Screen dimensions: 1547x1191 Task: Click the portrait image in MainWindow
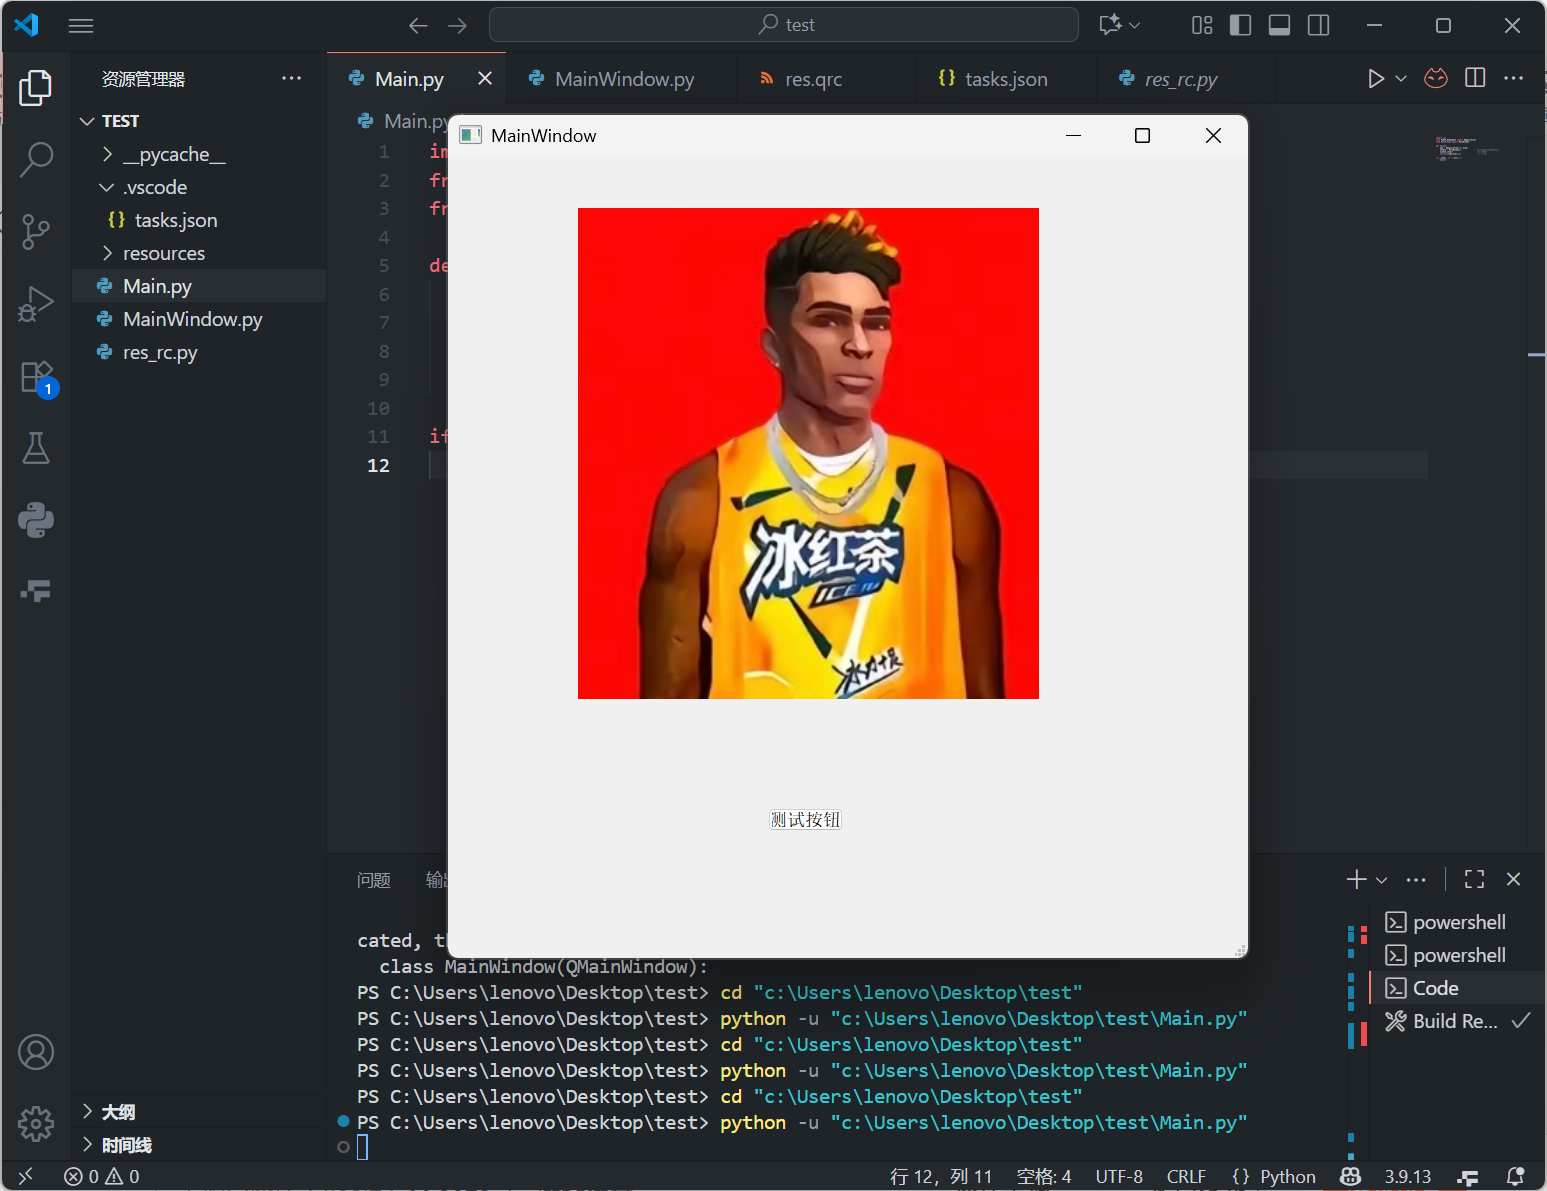[808, 453]
